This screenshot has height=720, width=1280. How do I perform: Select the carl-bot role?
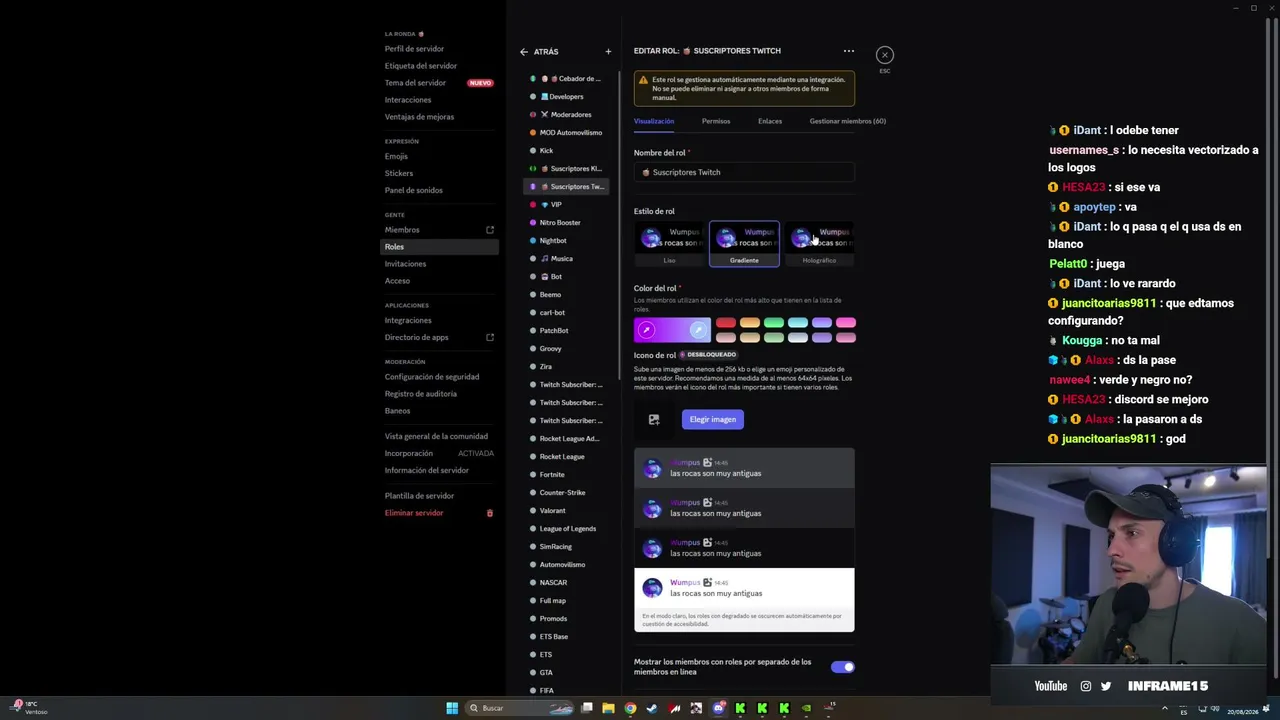tap(567, 313)
